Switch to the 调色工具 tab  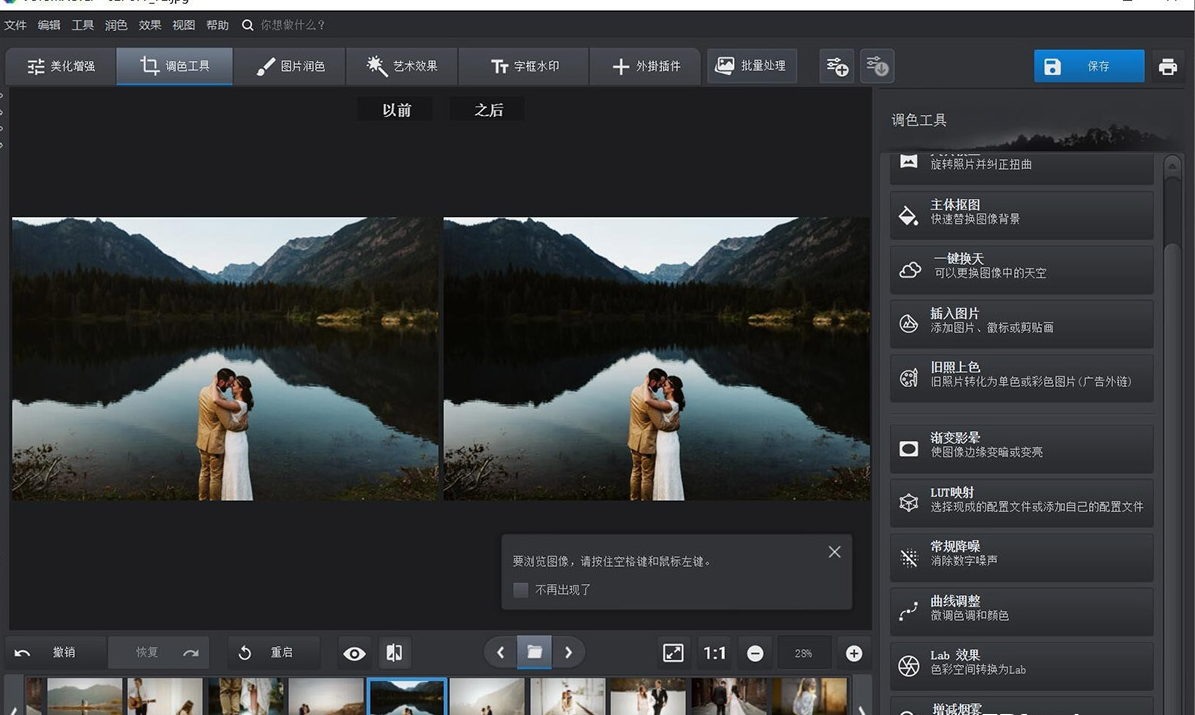point(175,66)
